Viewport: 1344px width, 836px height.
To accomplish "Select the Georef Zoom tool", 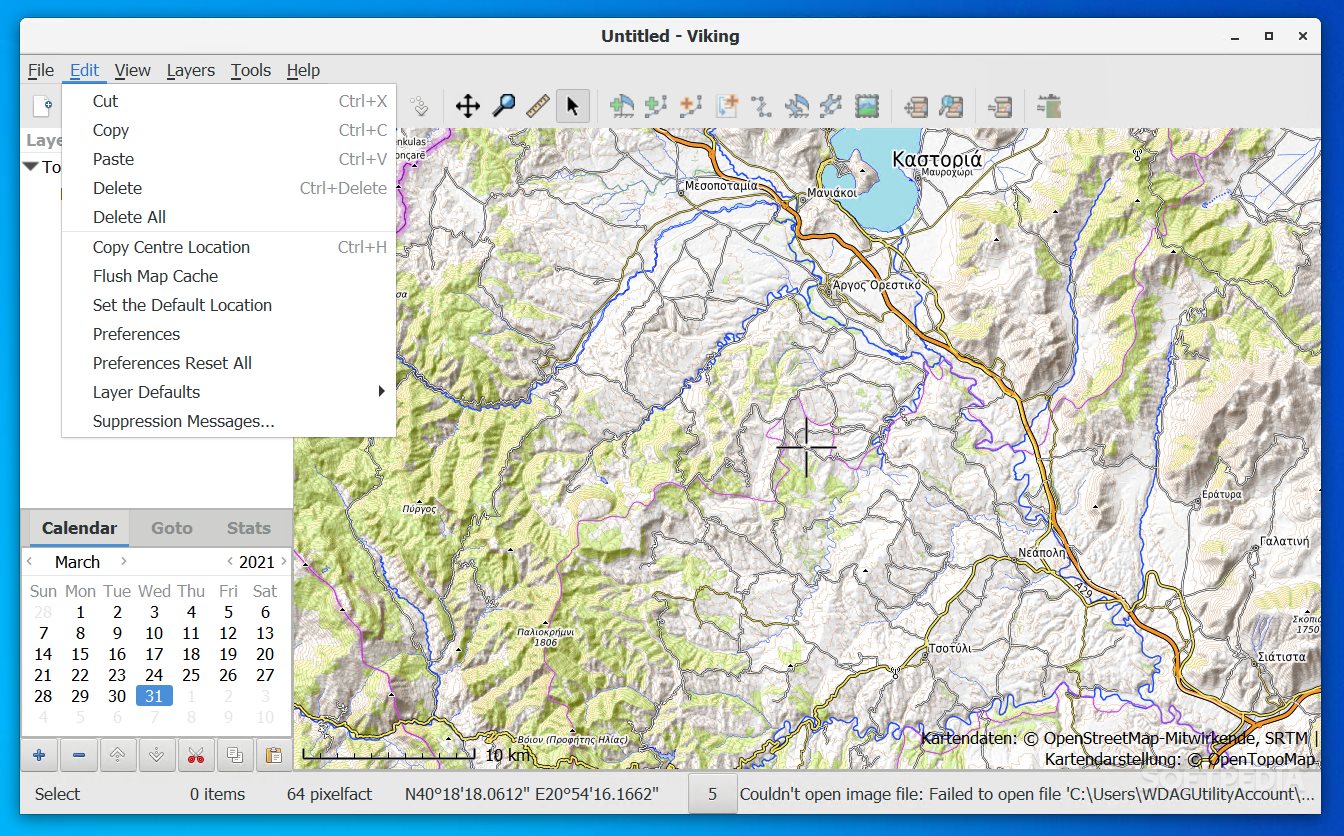I will click(x=951, y=106).
